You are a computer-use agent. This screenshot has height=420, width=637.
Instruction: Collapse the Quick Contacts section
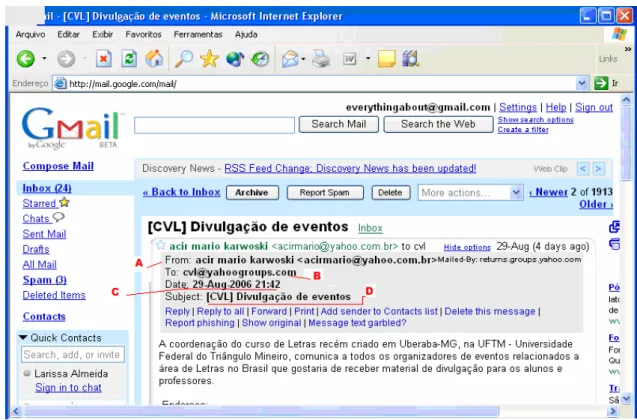click(23, 338)
